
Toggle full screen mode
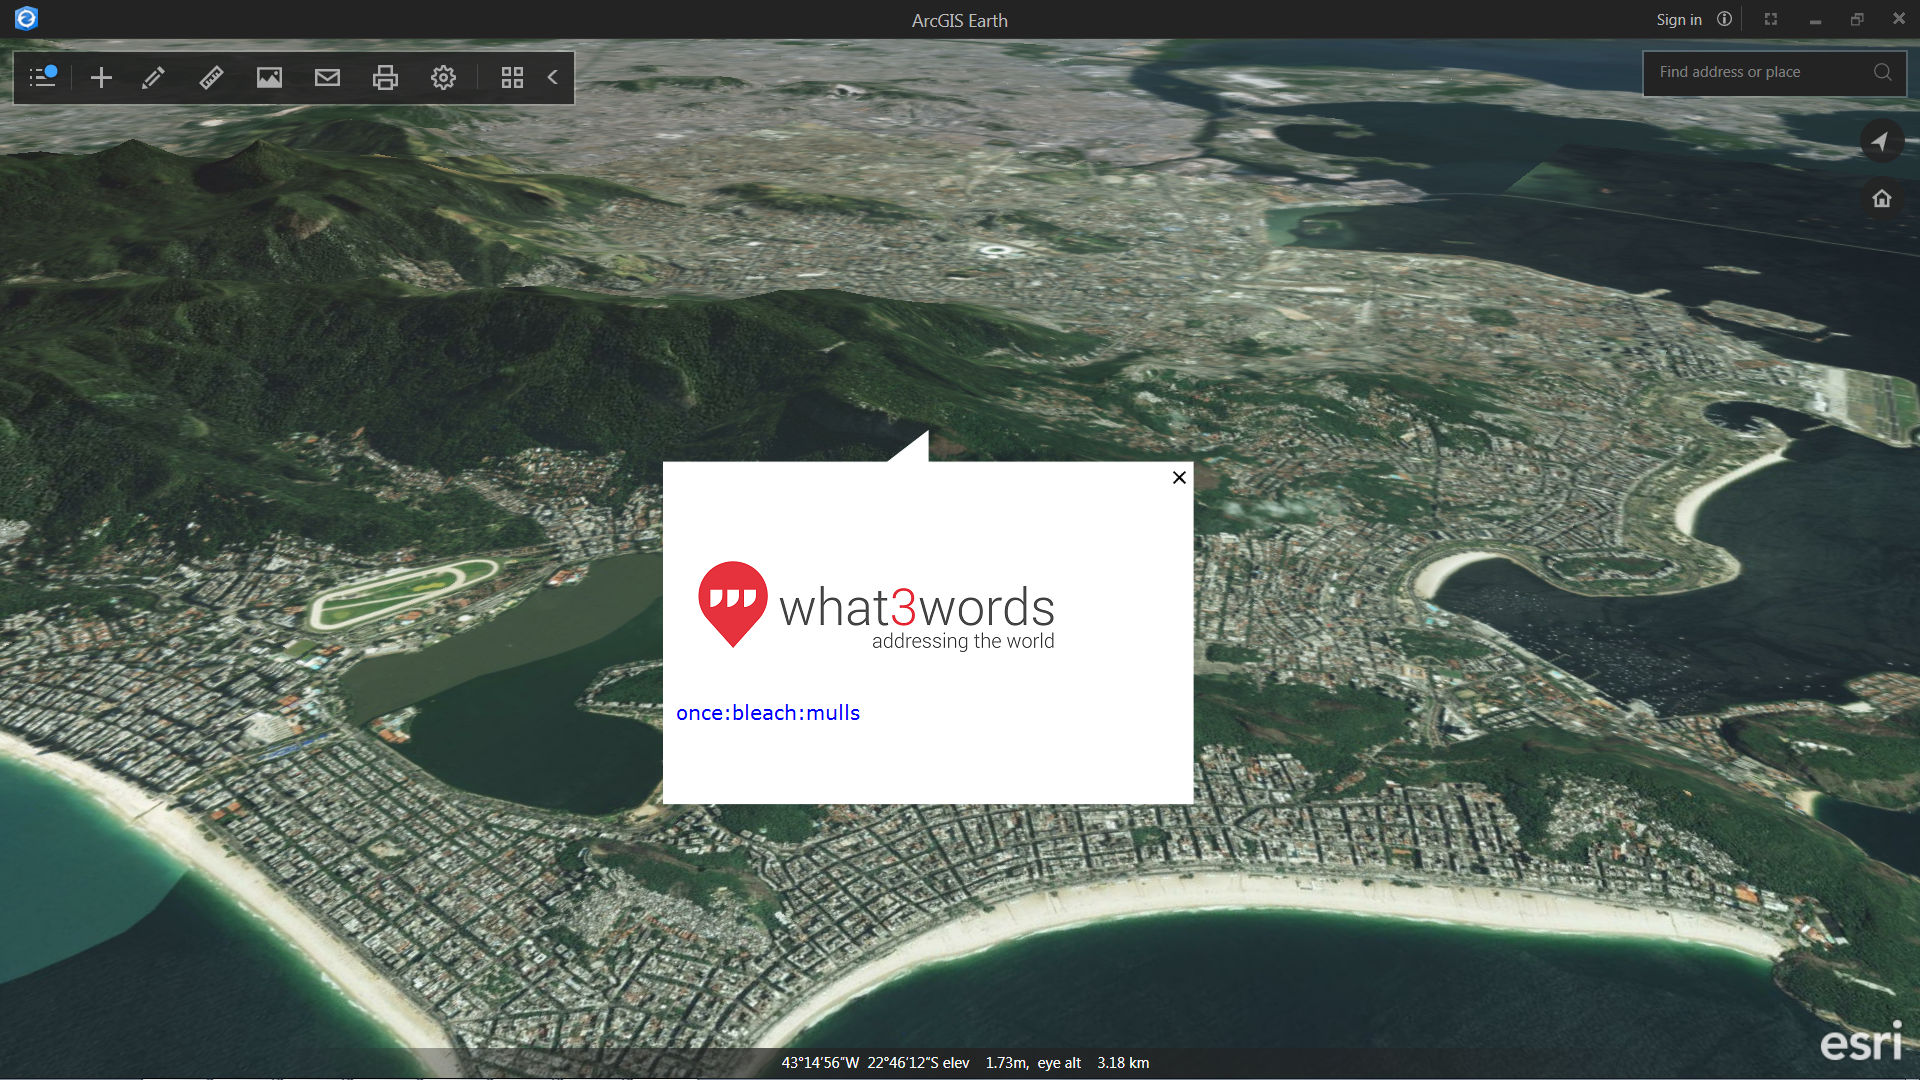pyautogui.click(x=1770, y=19)
